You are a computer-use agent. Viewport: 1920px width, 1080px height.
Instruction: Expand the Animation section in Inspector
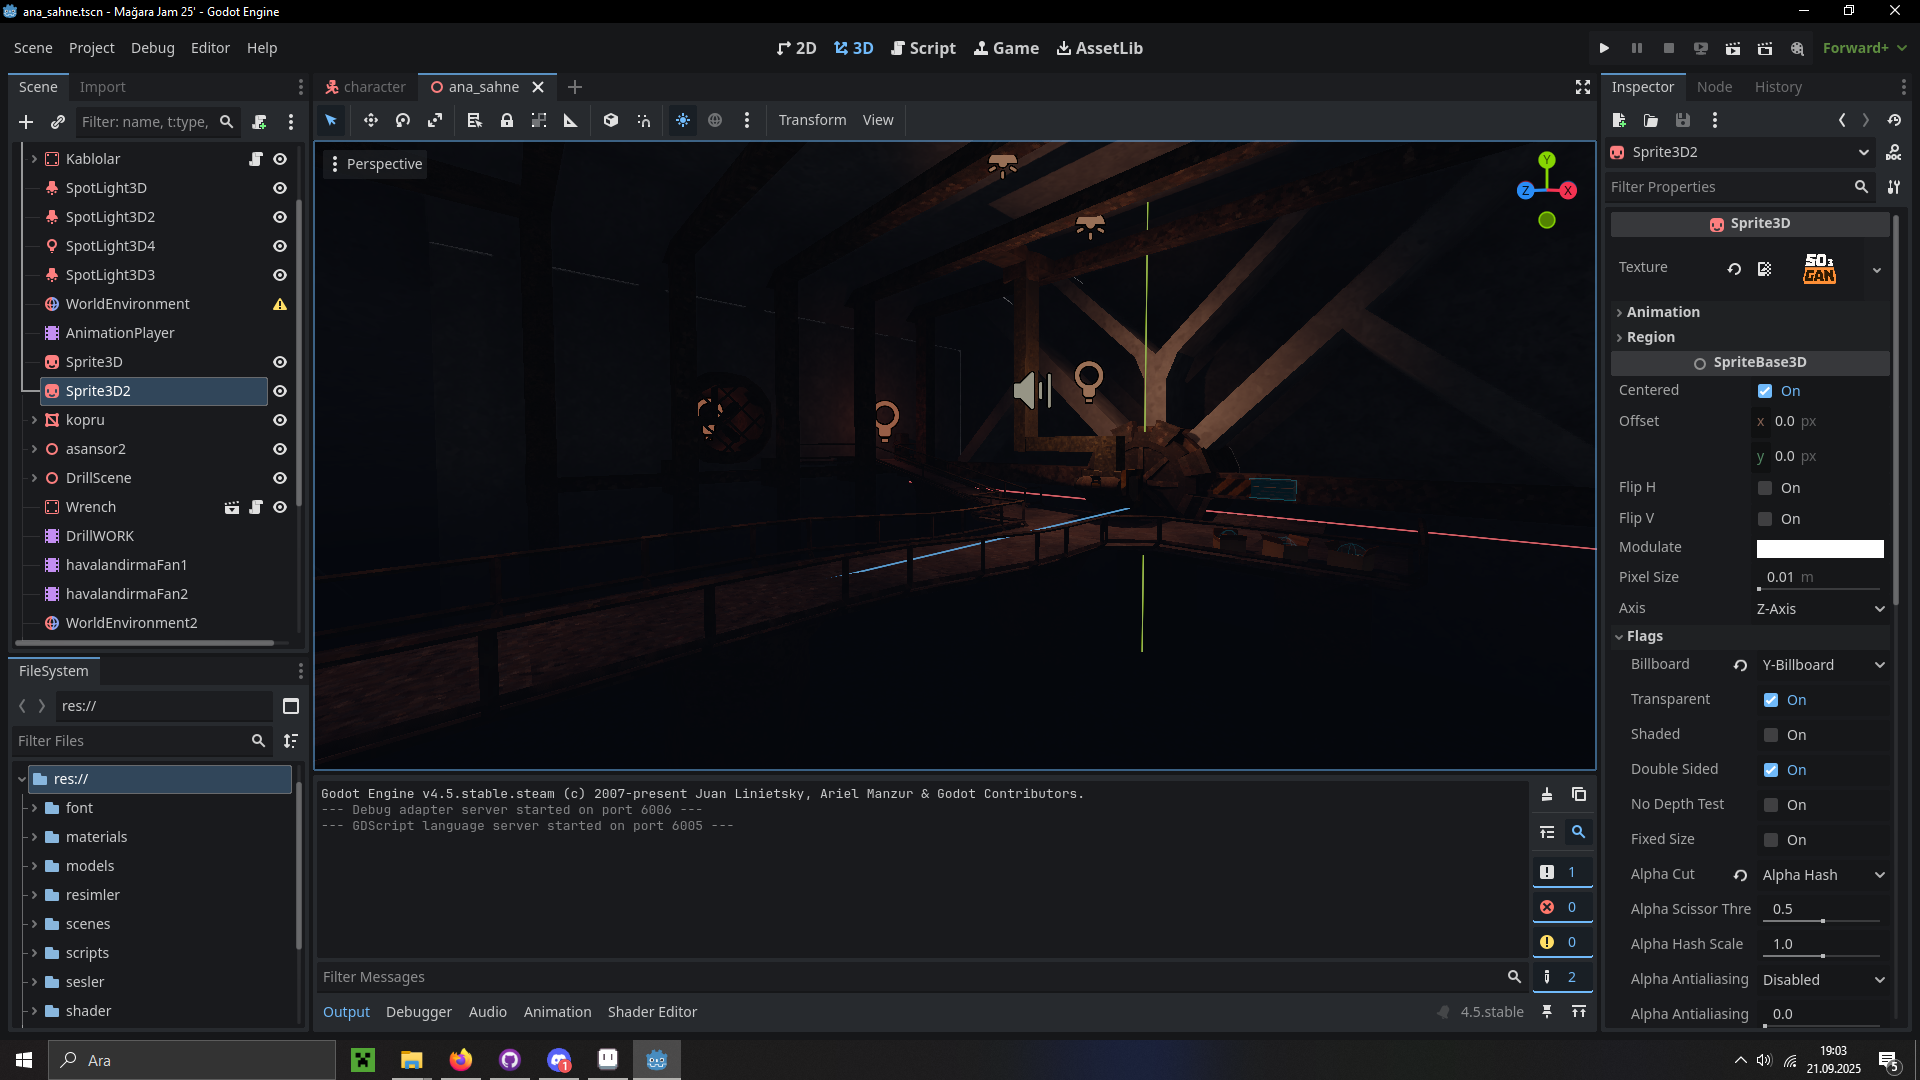[x=1663, y=312]
